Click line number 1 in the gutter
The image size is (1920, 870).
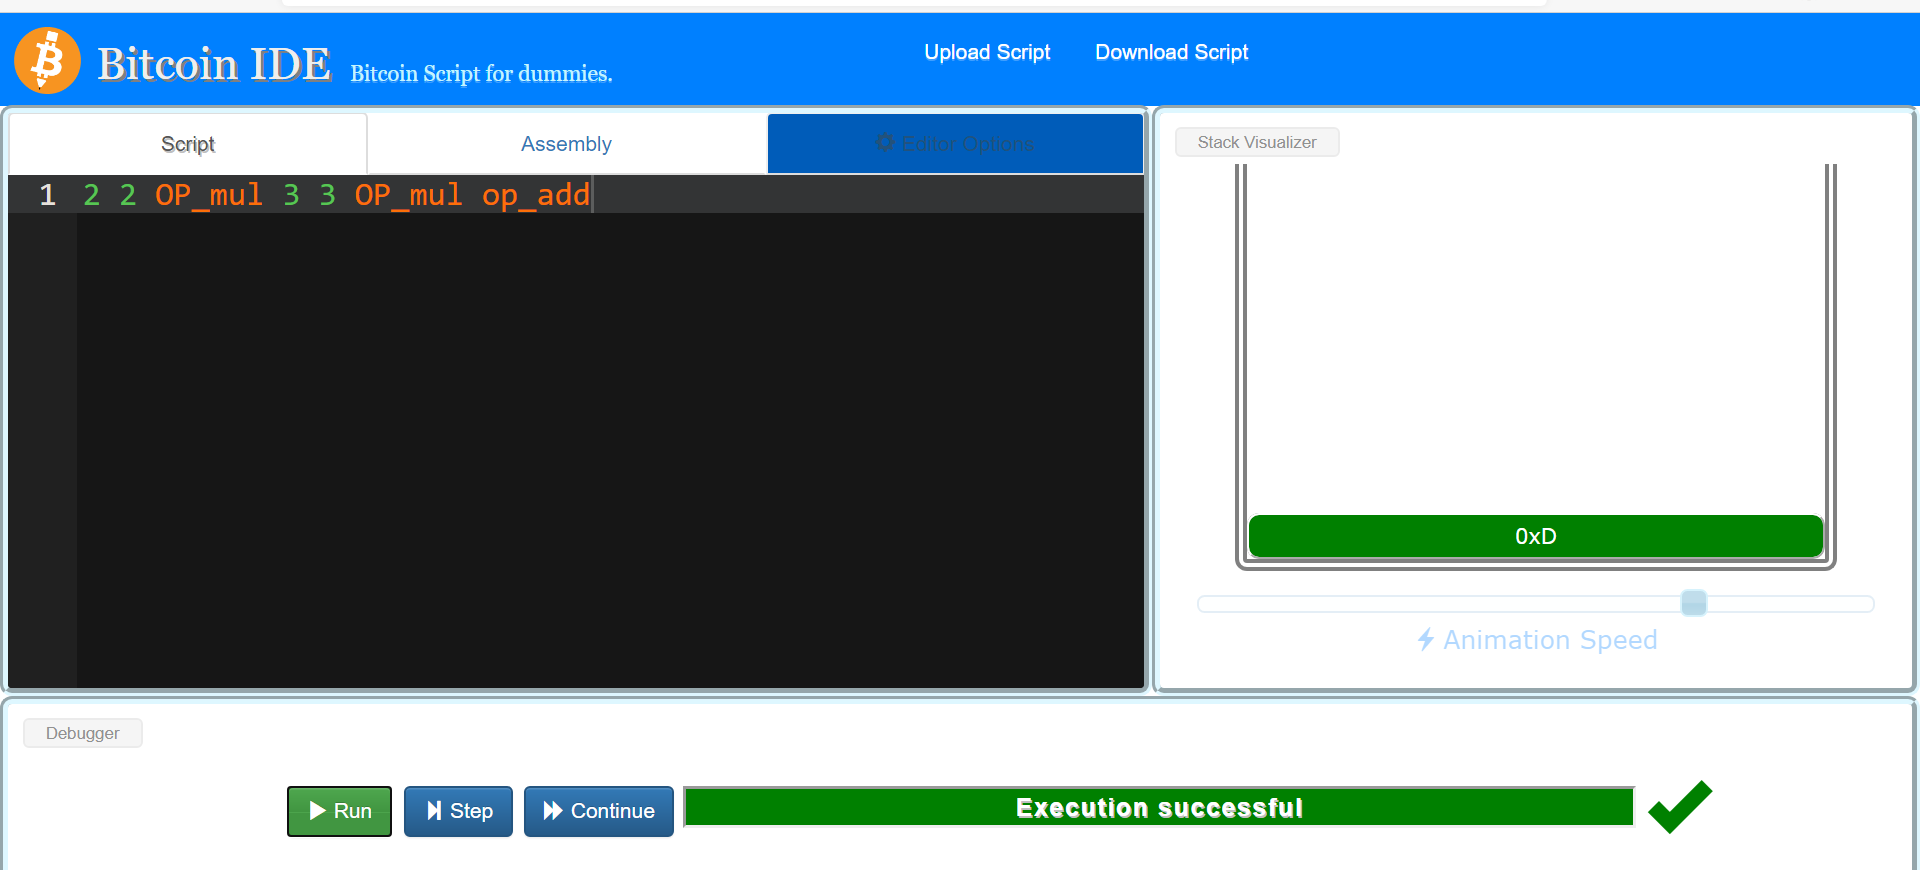tap(47, 194)
